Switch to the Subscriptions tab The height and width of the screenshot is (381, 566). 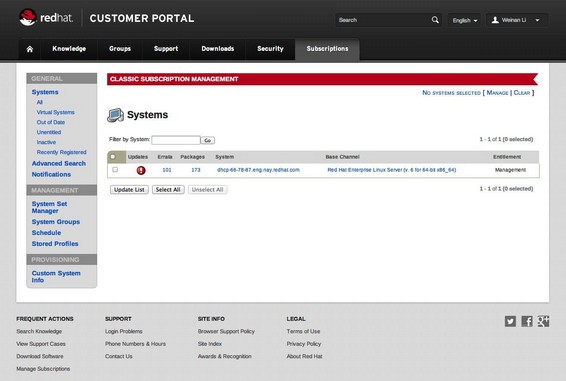coord(327,49)
